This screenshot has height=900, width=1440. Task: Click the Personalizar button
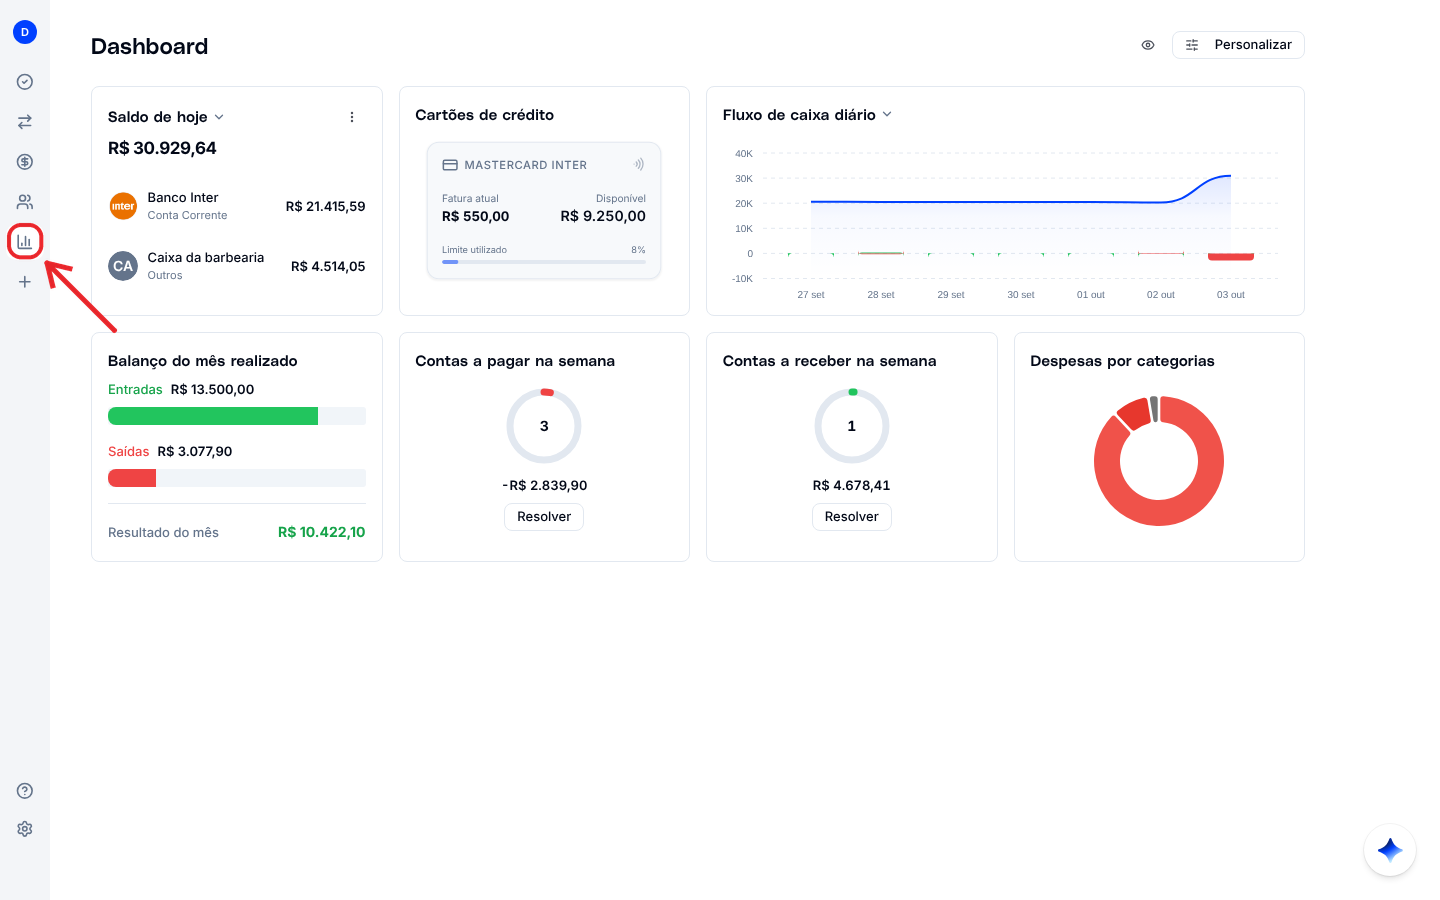(1238, 45)
